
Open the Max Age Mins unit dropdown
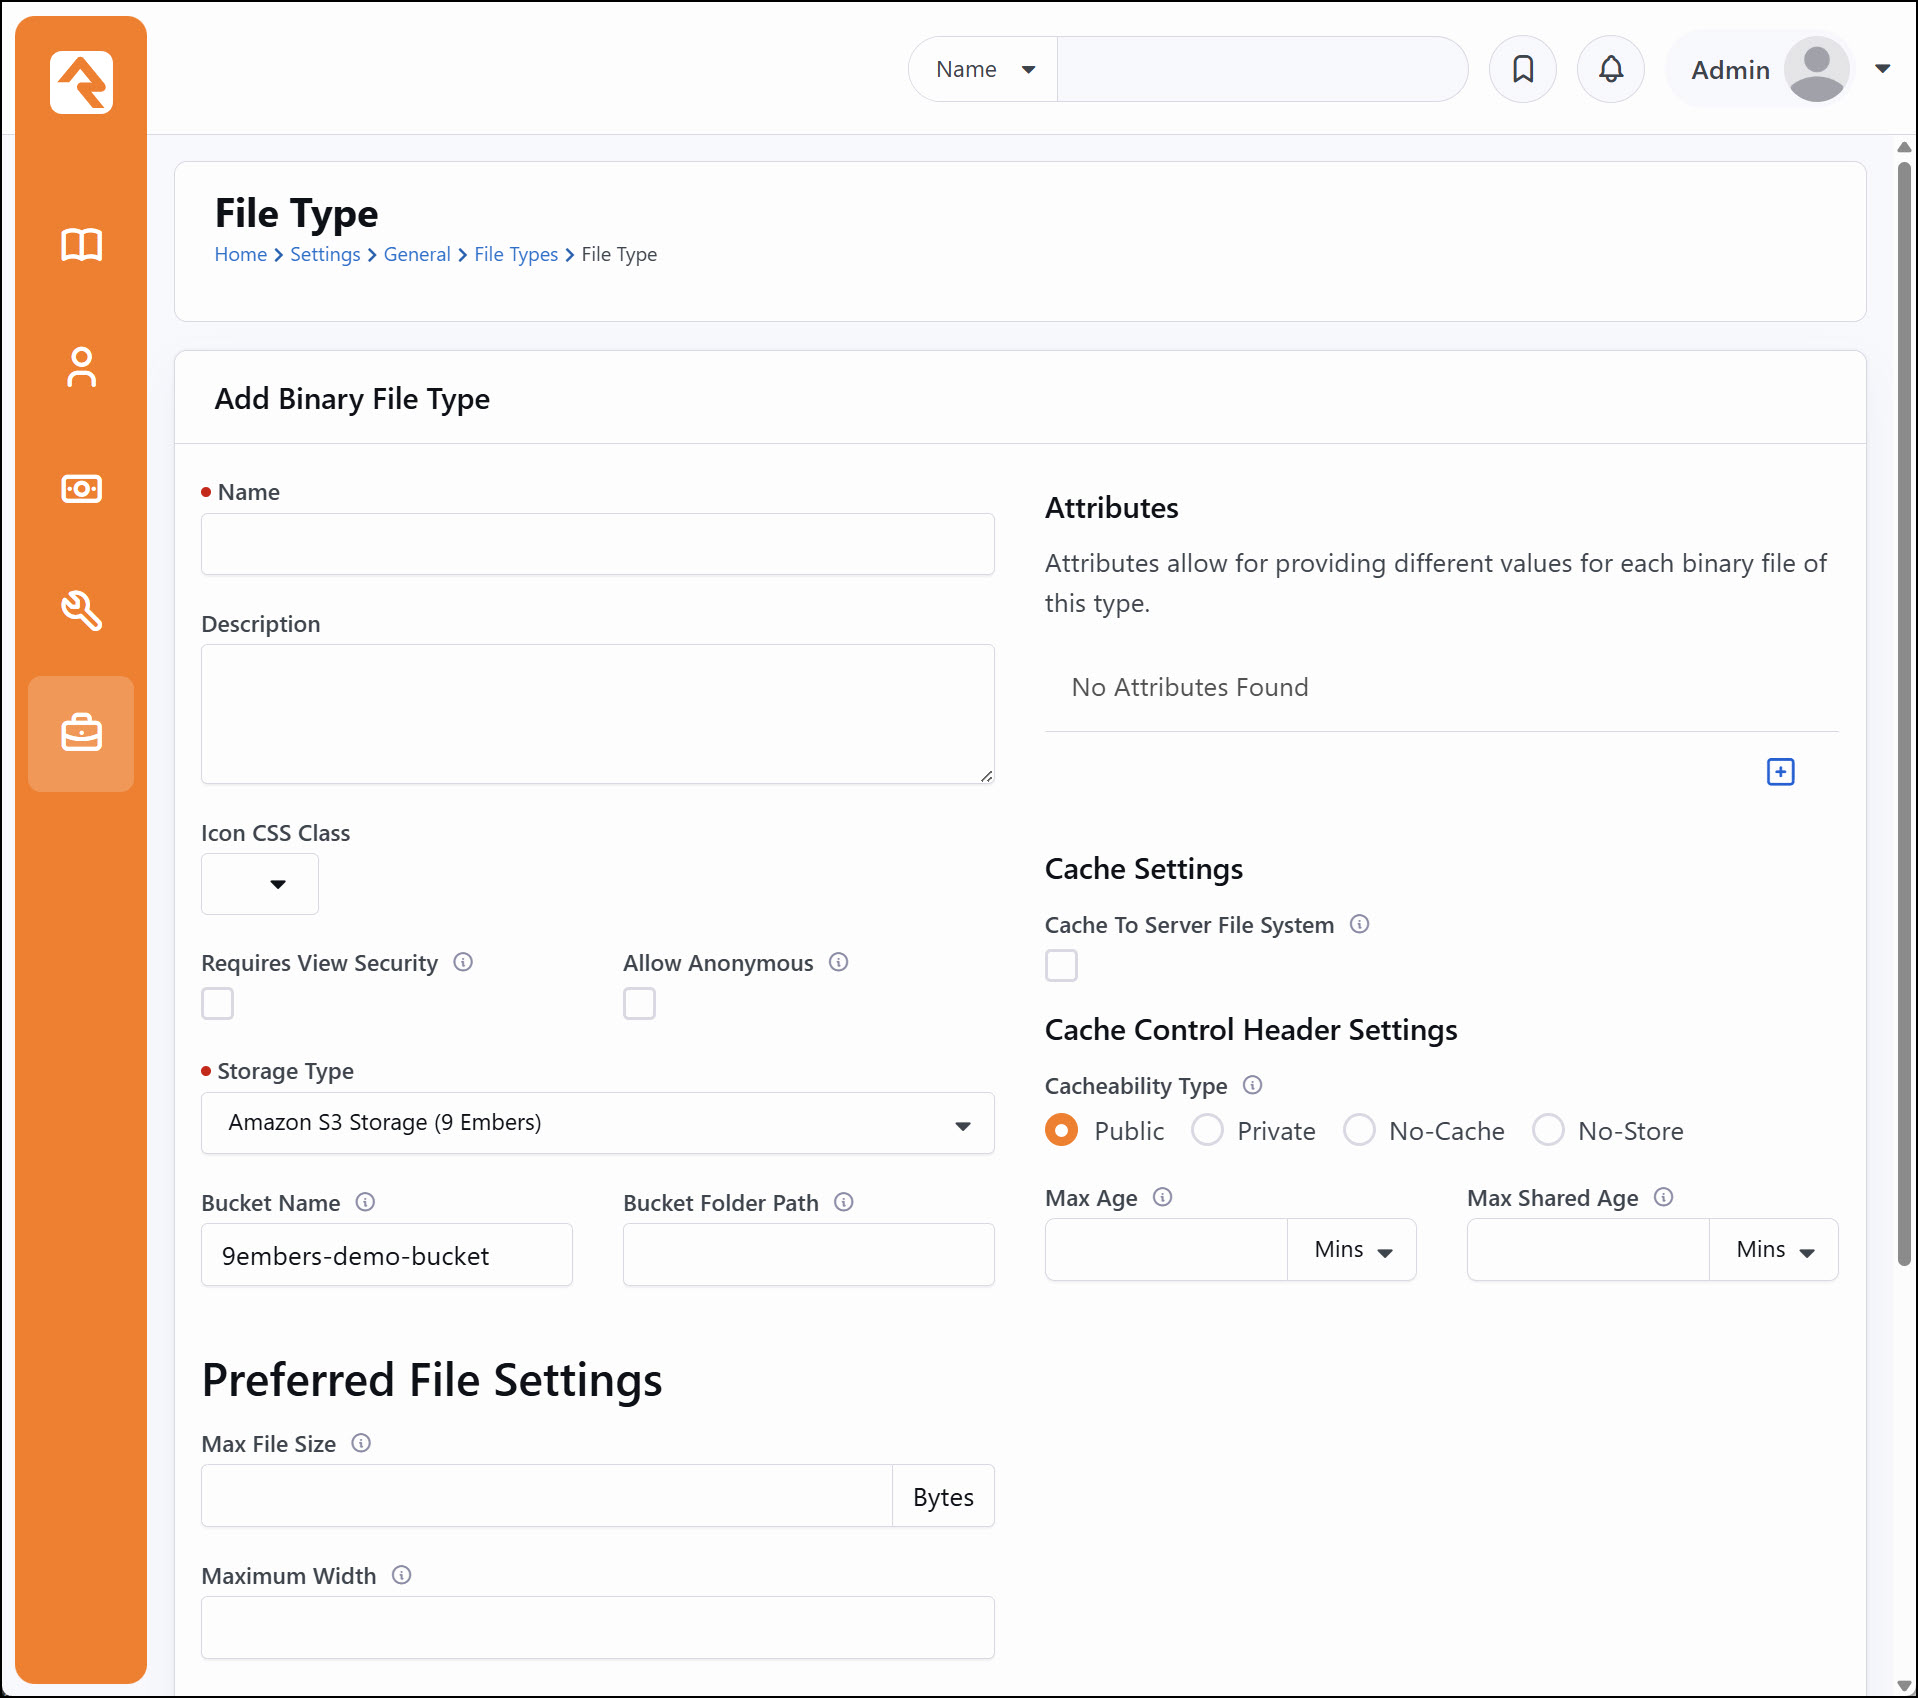1352,1250
